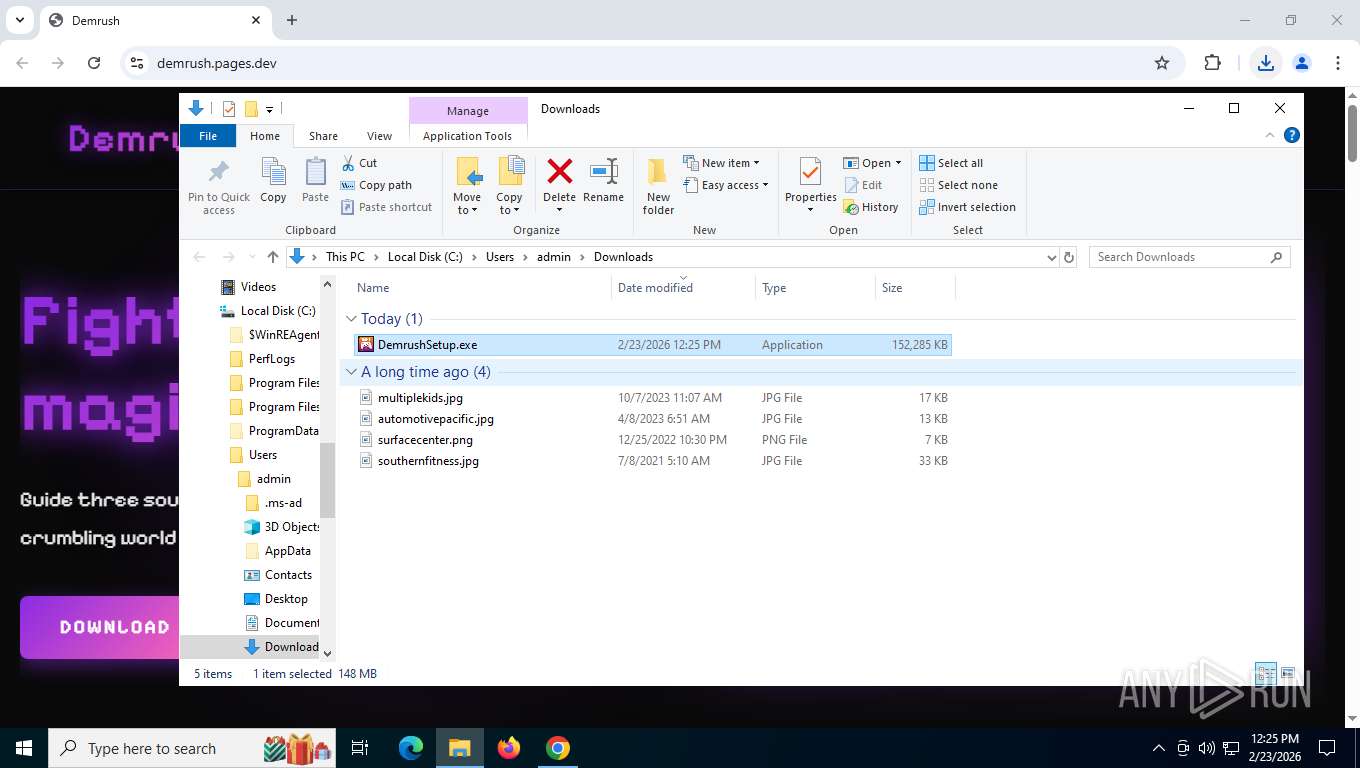This screenshot has height=768, width=1360.
Task: Select DemrushSetup.exe file
Action: pyautogui.click(x=653, y=345)
